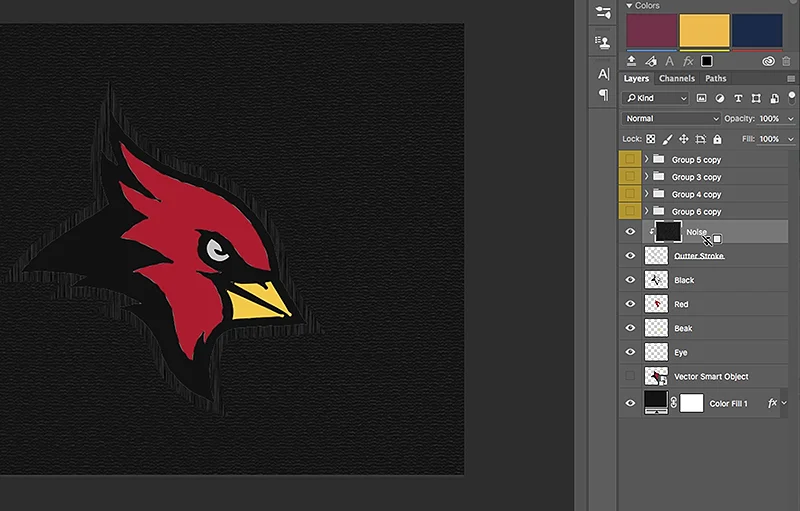Filter layers by type layers icon

point(738,98)
